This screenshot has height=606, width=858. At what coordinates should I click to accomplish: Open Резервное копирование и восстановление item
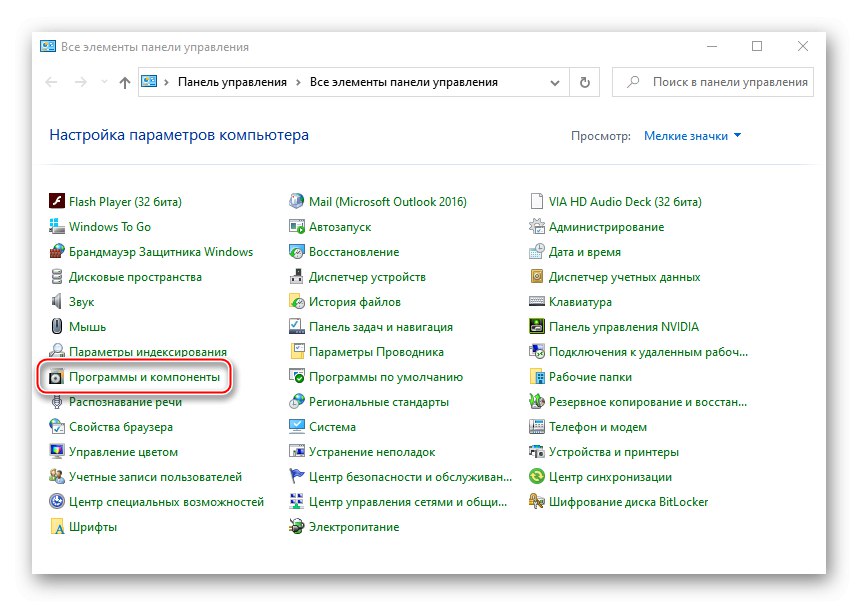point(648,402)
